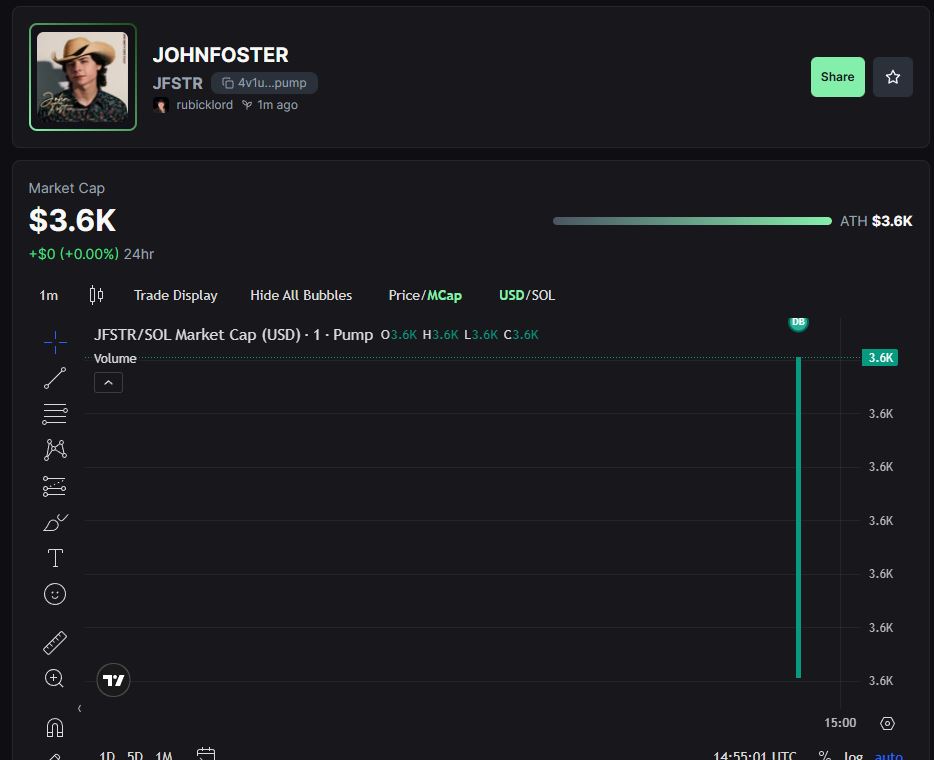934x760 pixels.
Task: Select the Trend Line drawing tool
Action: tap(54, 378)
